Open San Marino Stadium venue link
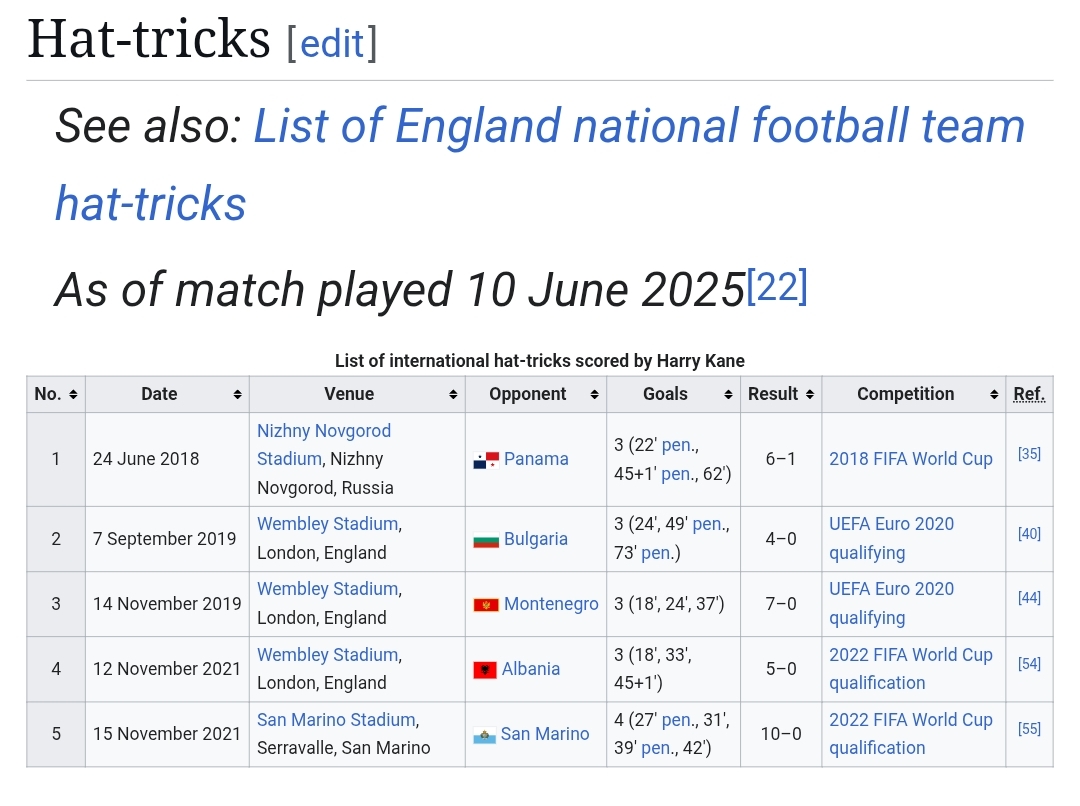1080x806 pixels. click(x=336, y=720)
